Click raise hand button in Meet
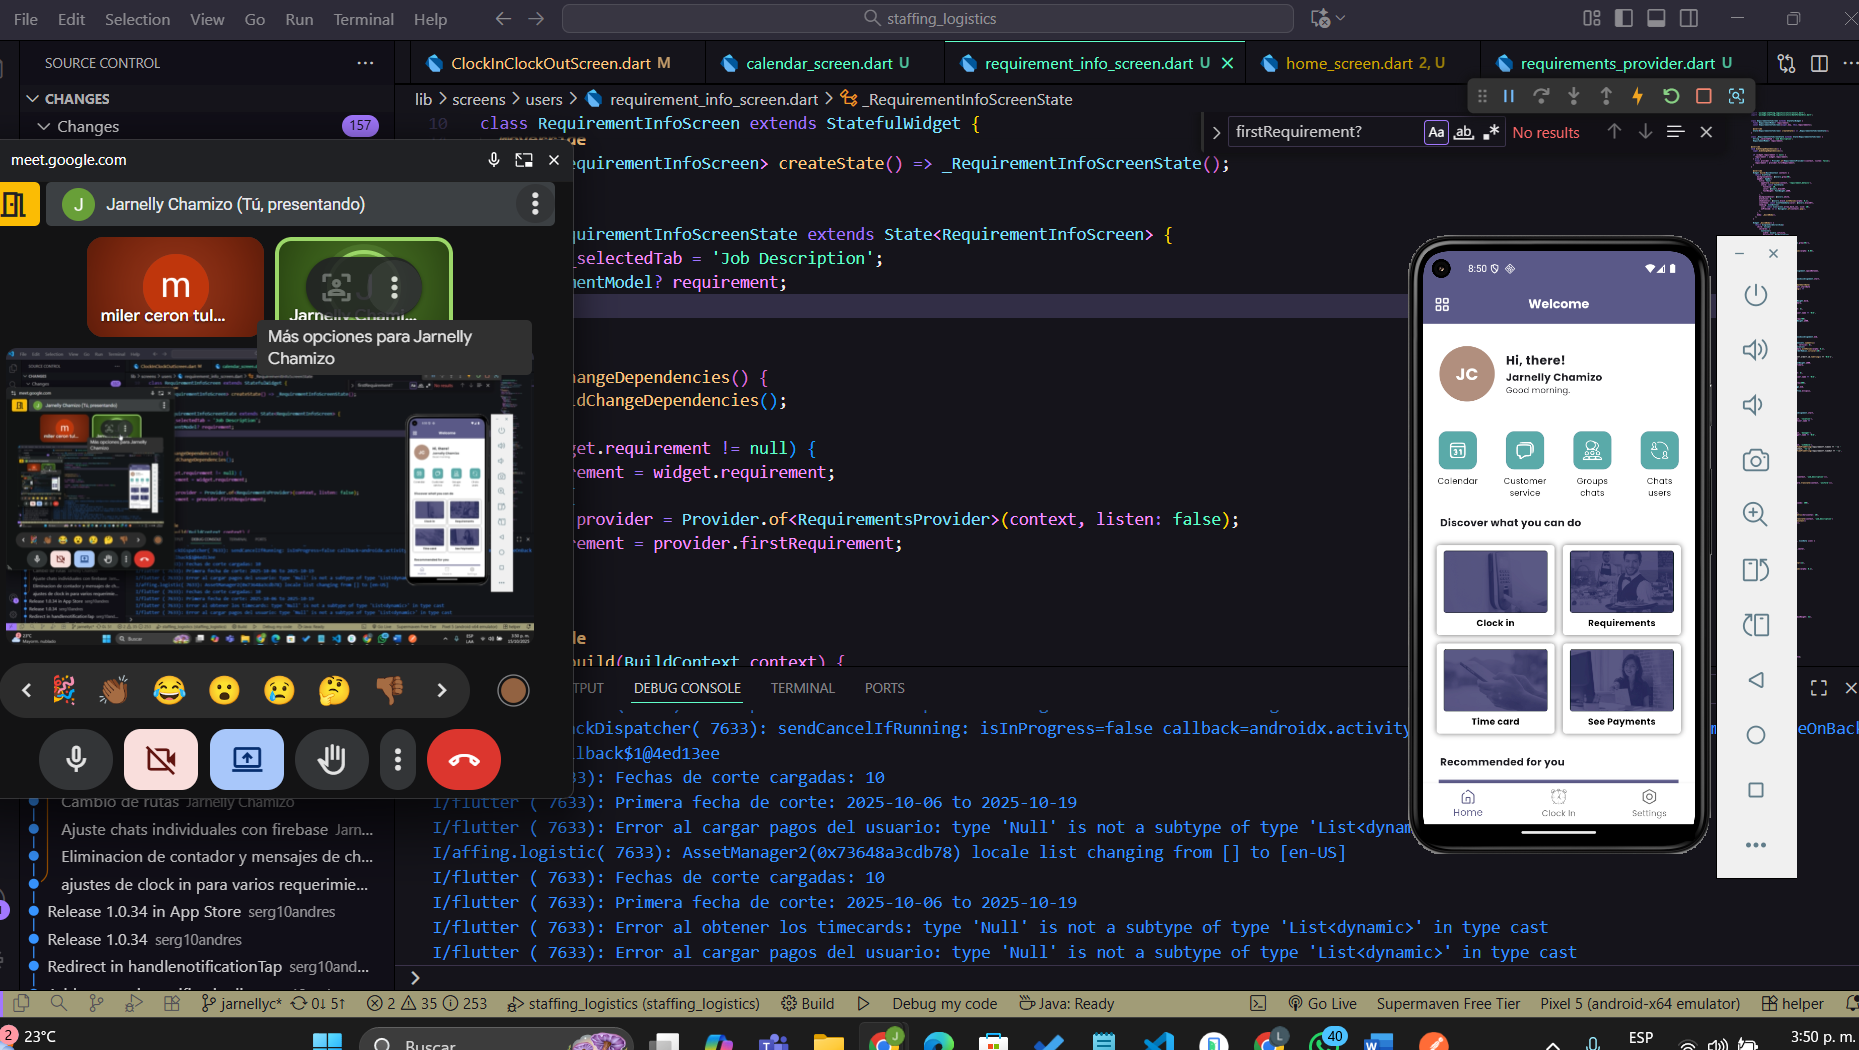Image resolution: width=1859 pixels, height=1050 pixels. [x=331, y=760]
